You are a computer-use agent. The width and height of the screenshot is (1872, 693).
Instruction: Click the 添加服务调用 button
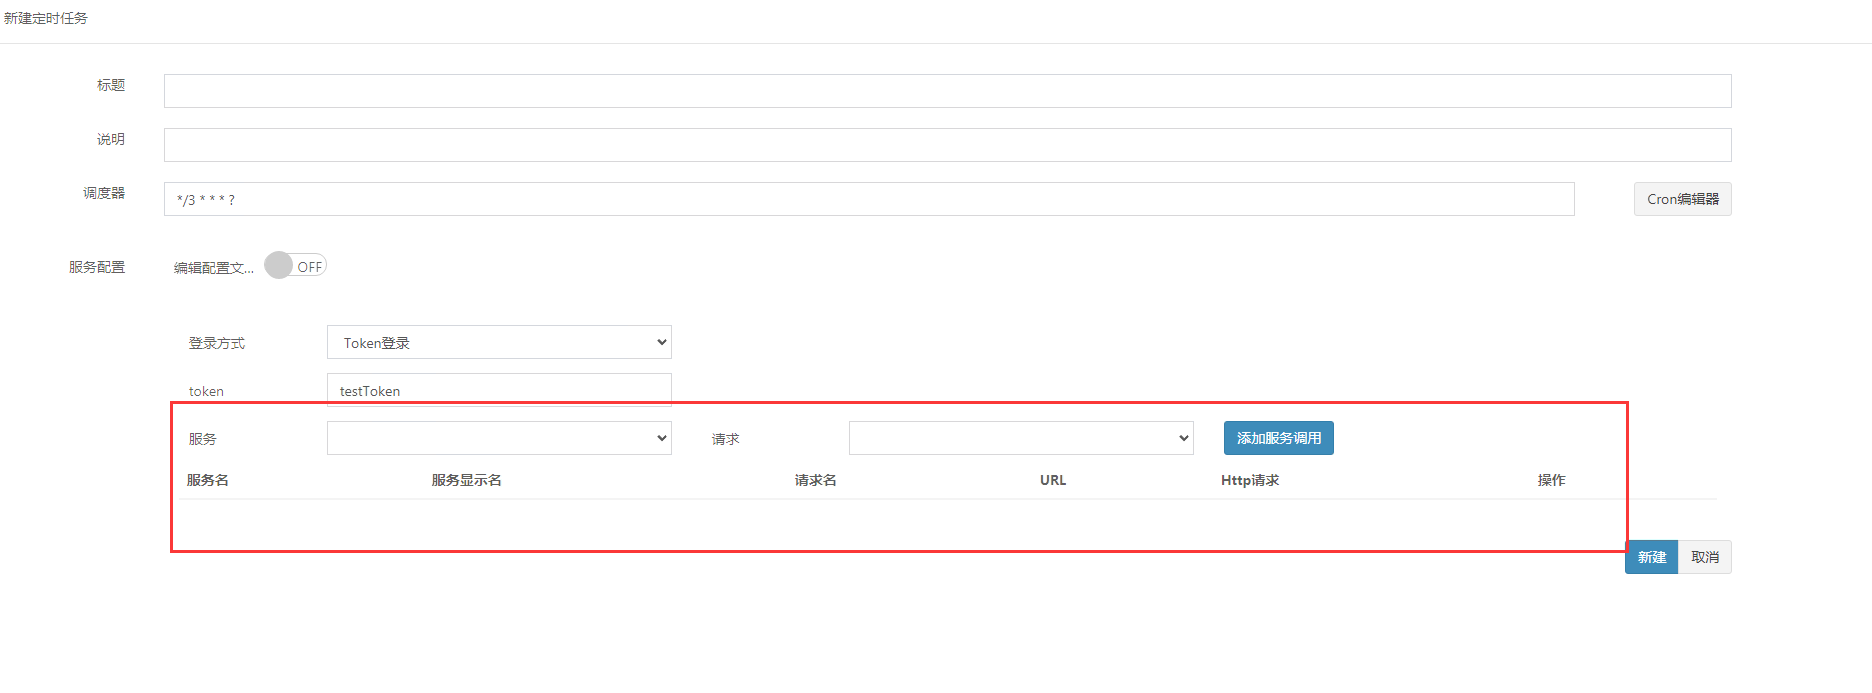(x=1278, y=438)
